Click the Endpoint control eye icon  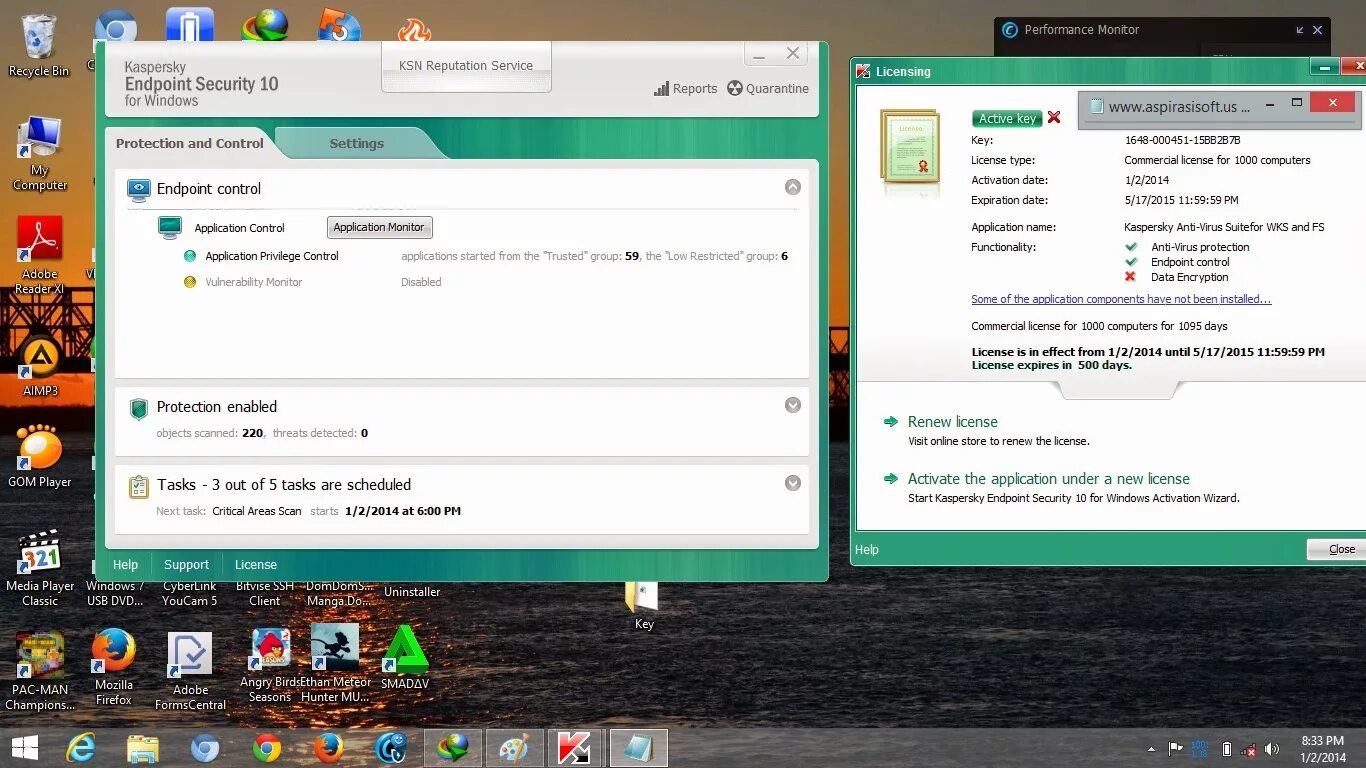[x=139, y=188]
